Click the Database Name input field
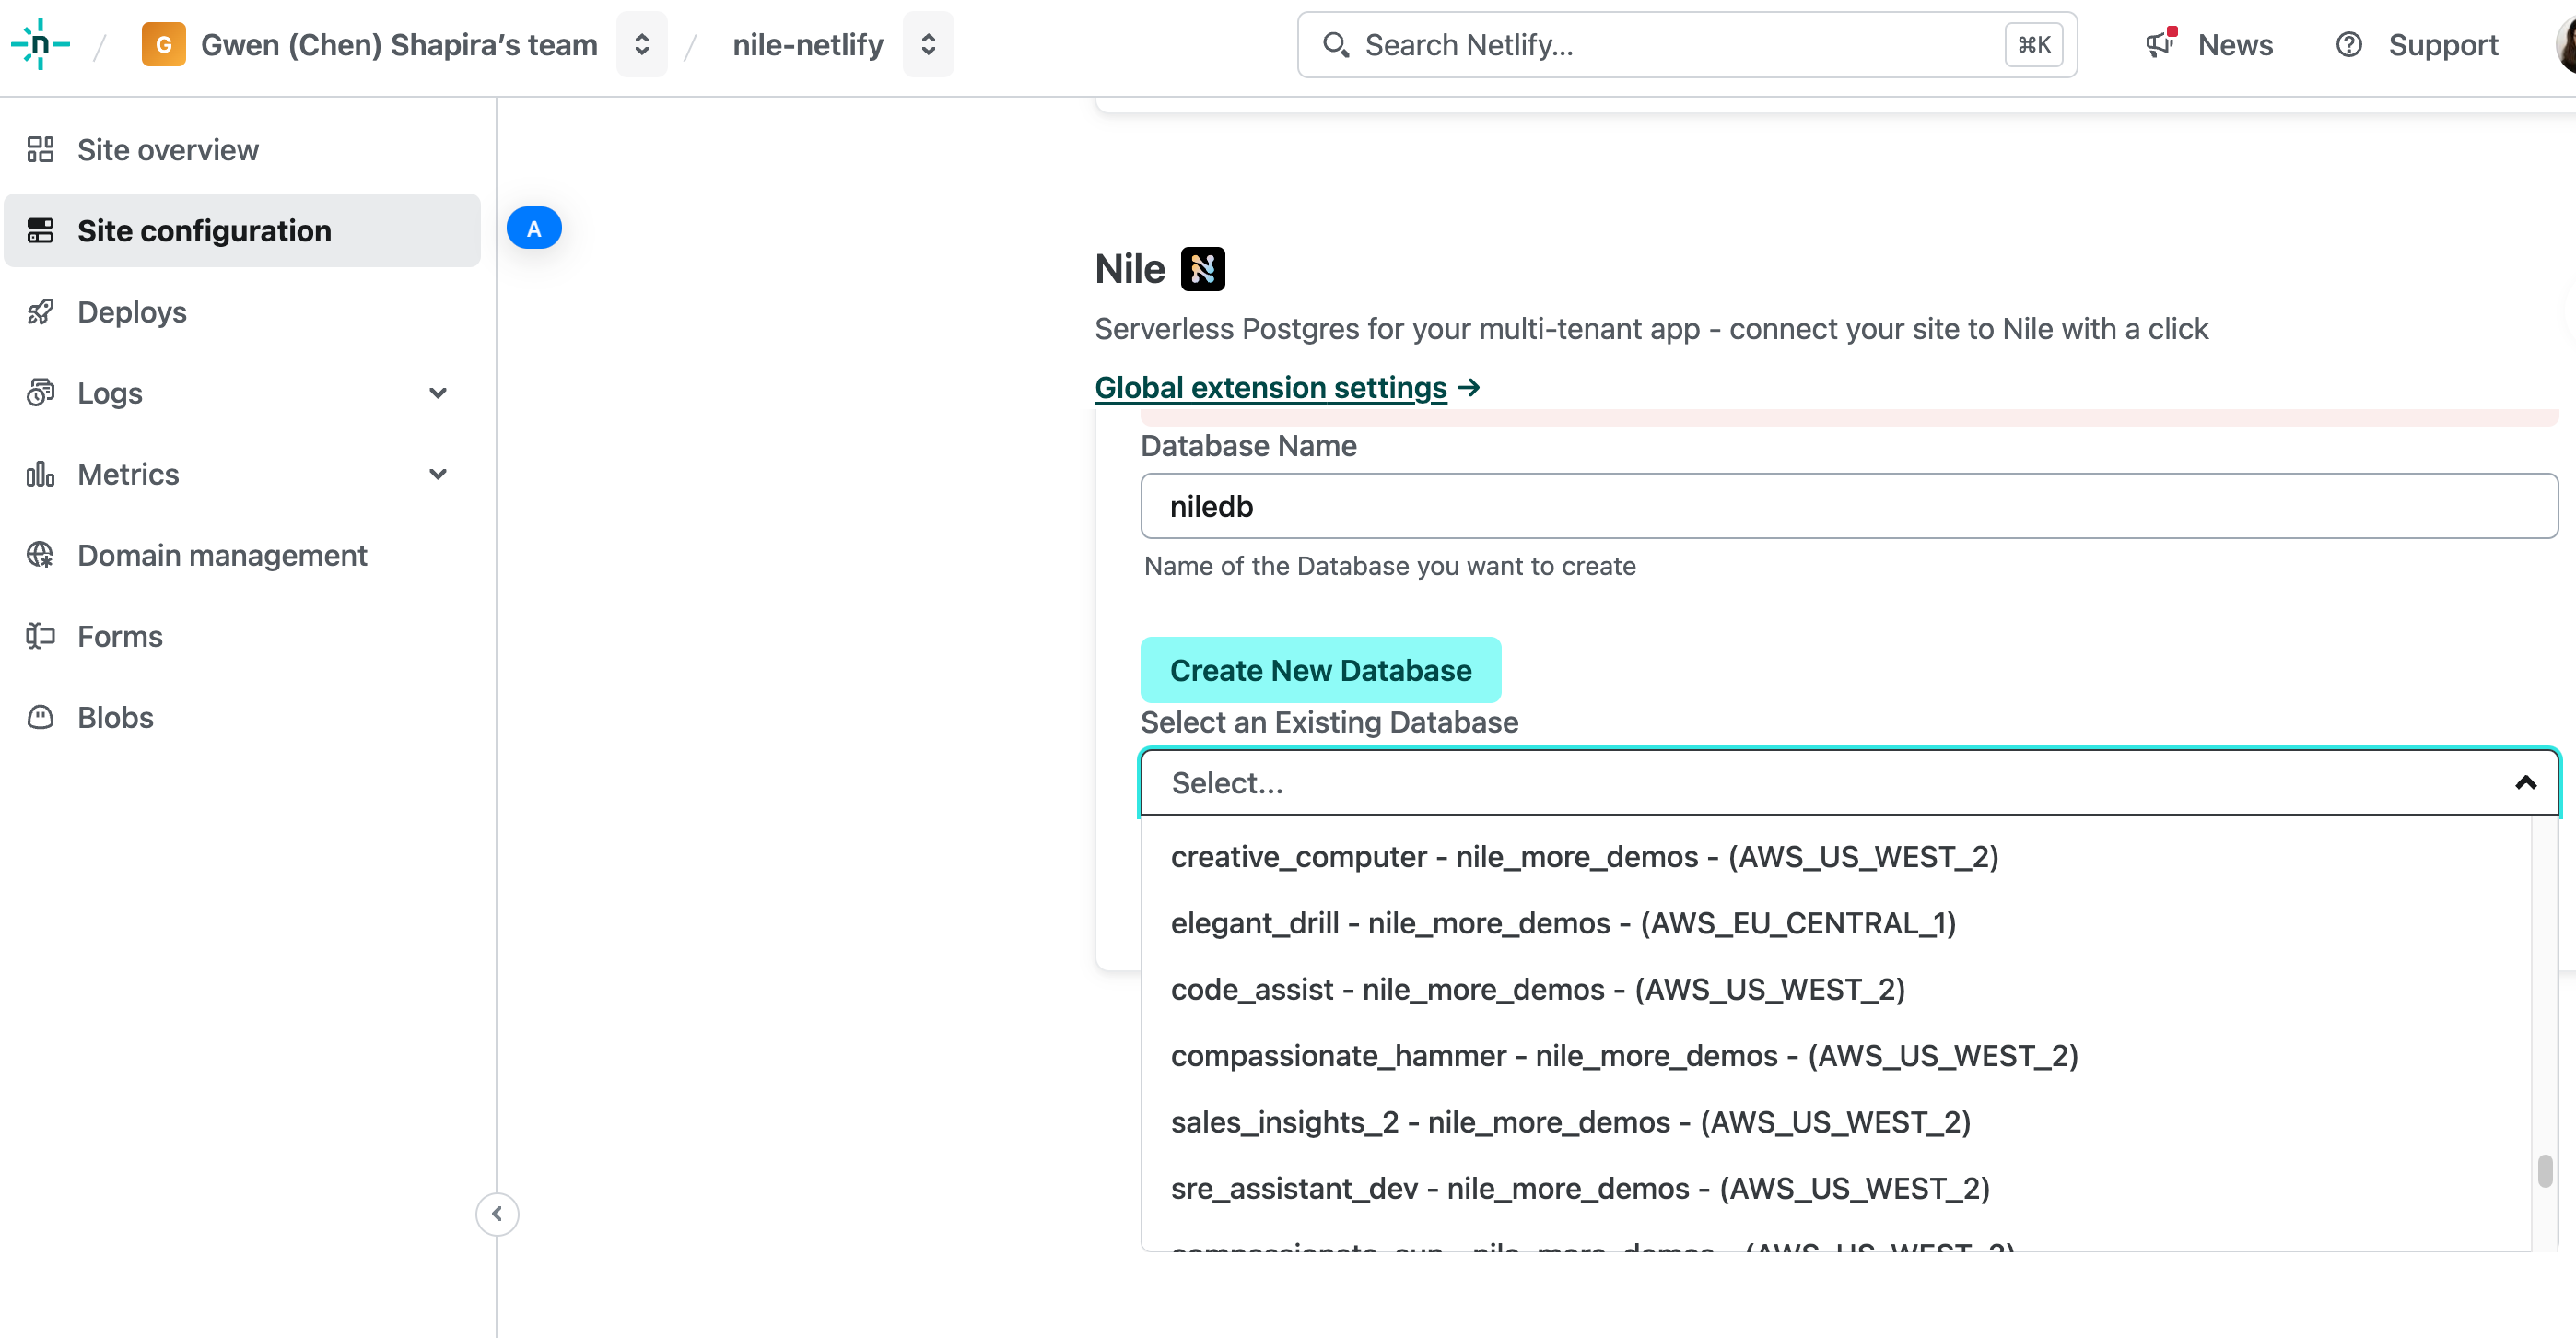Screen dimensions: 2576x1338 (x=1848, y=506)
